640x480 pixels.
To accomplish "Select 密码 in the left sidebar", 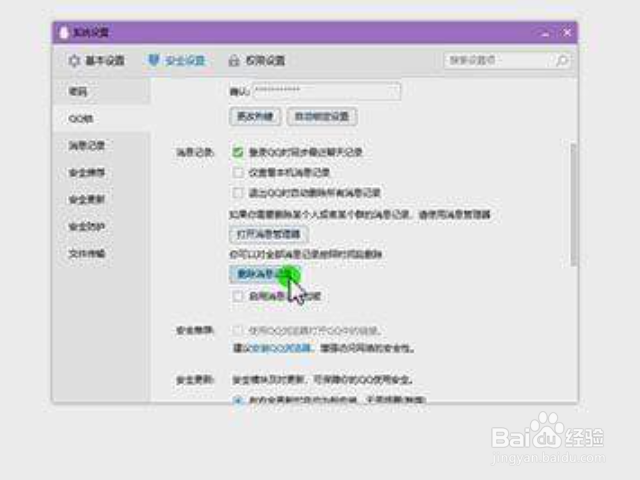I will tap(101, 91).
